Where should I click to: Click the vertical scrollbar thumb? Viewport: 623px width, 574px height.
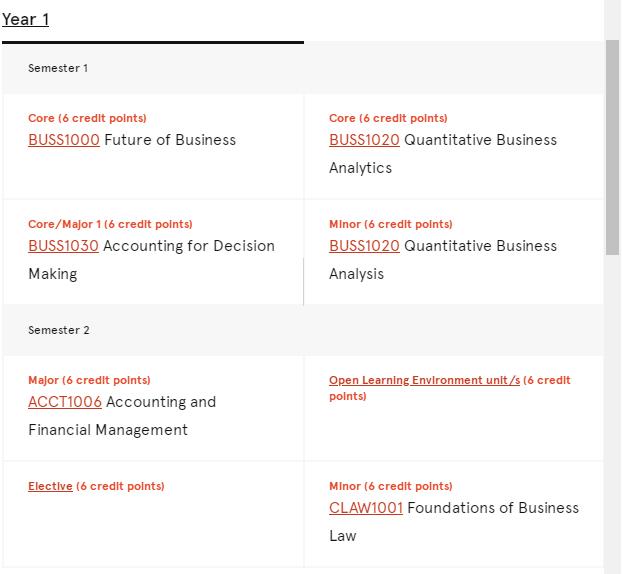coord(612,147)
